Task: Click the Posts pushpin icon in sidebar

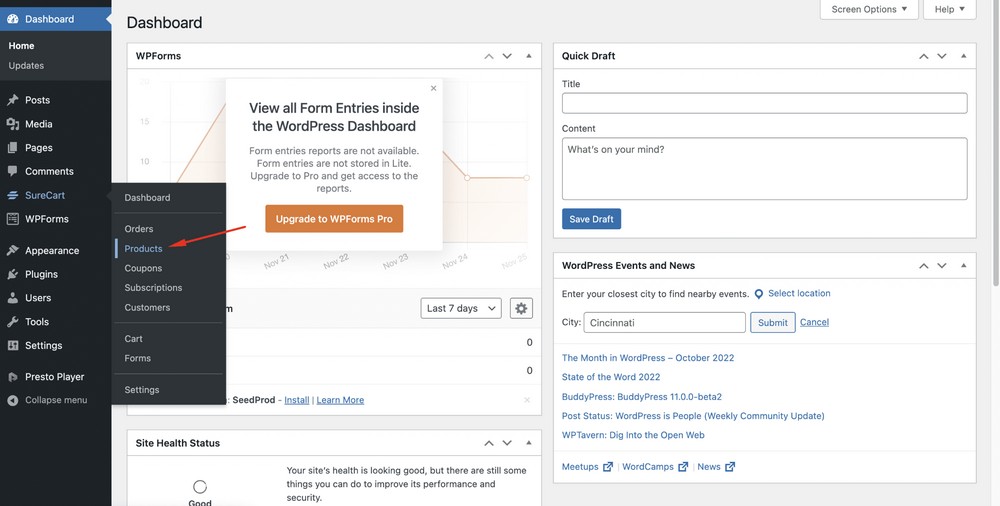Action: tap(12, 100)
